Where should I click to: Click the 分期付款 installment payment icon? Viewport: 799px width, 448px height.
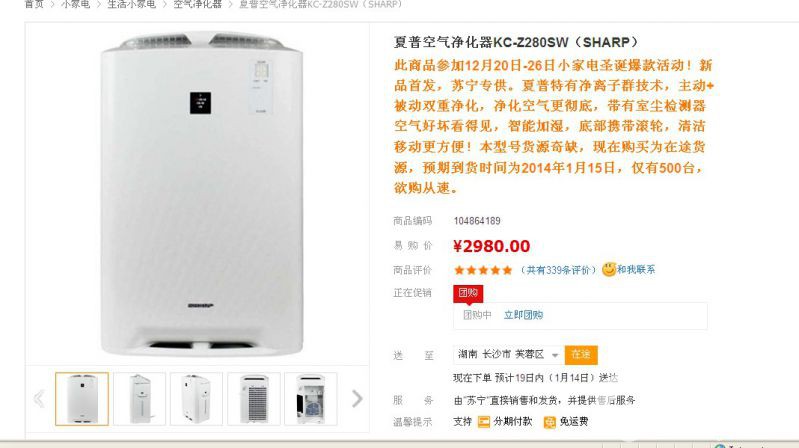(x=484, y=421)
